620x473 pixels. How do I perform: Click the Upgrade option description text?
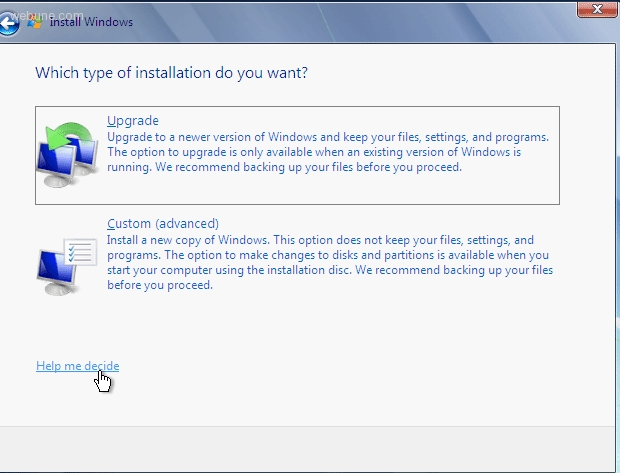coord(328,152)
